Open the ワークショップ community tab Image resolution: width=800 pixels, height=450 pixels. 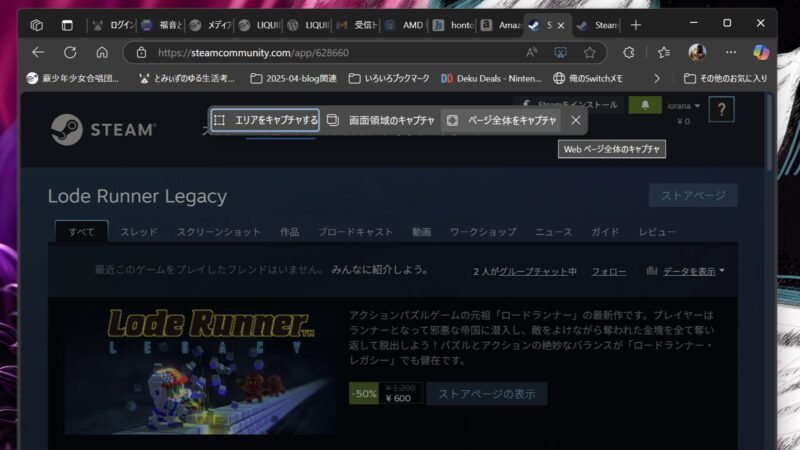point(483,232)
